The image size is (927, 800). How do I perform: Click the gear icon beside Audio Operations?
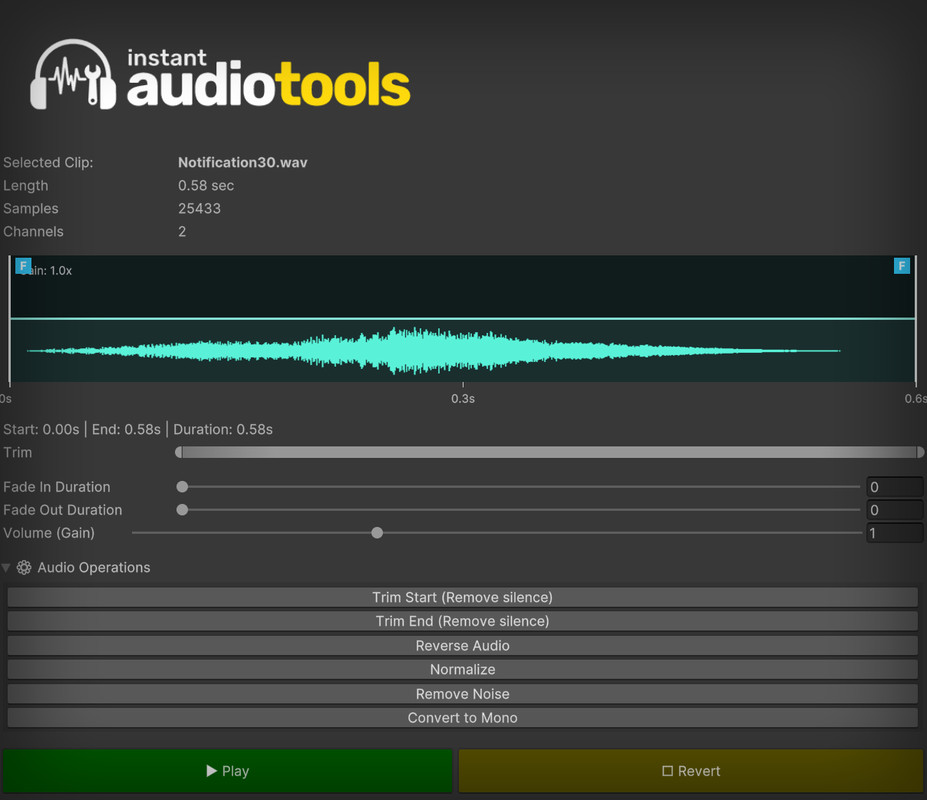23,567
